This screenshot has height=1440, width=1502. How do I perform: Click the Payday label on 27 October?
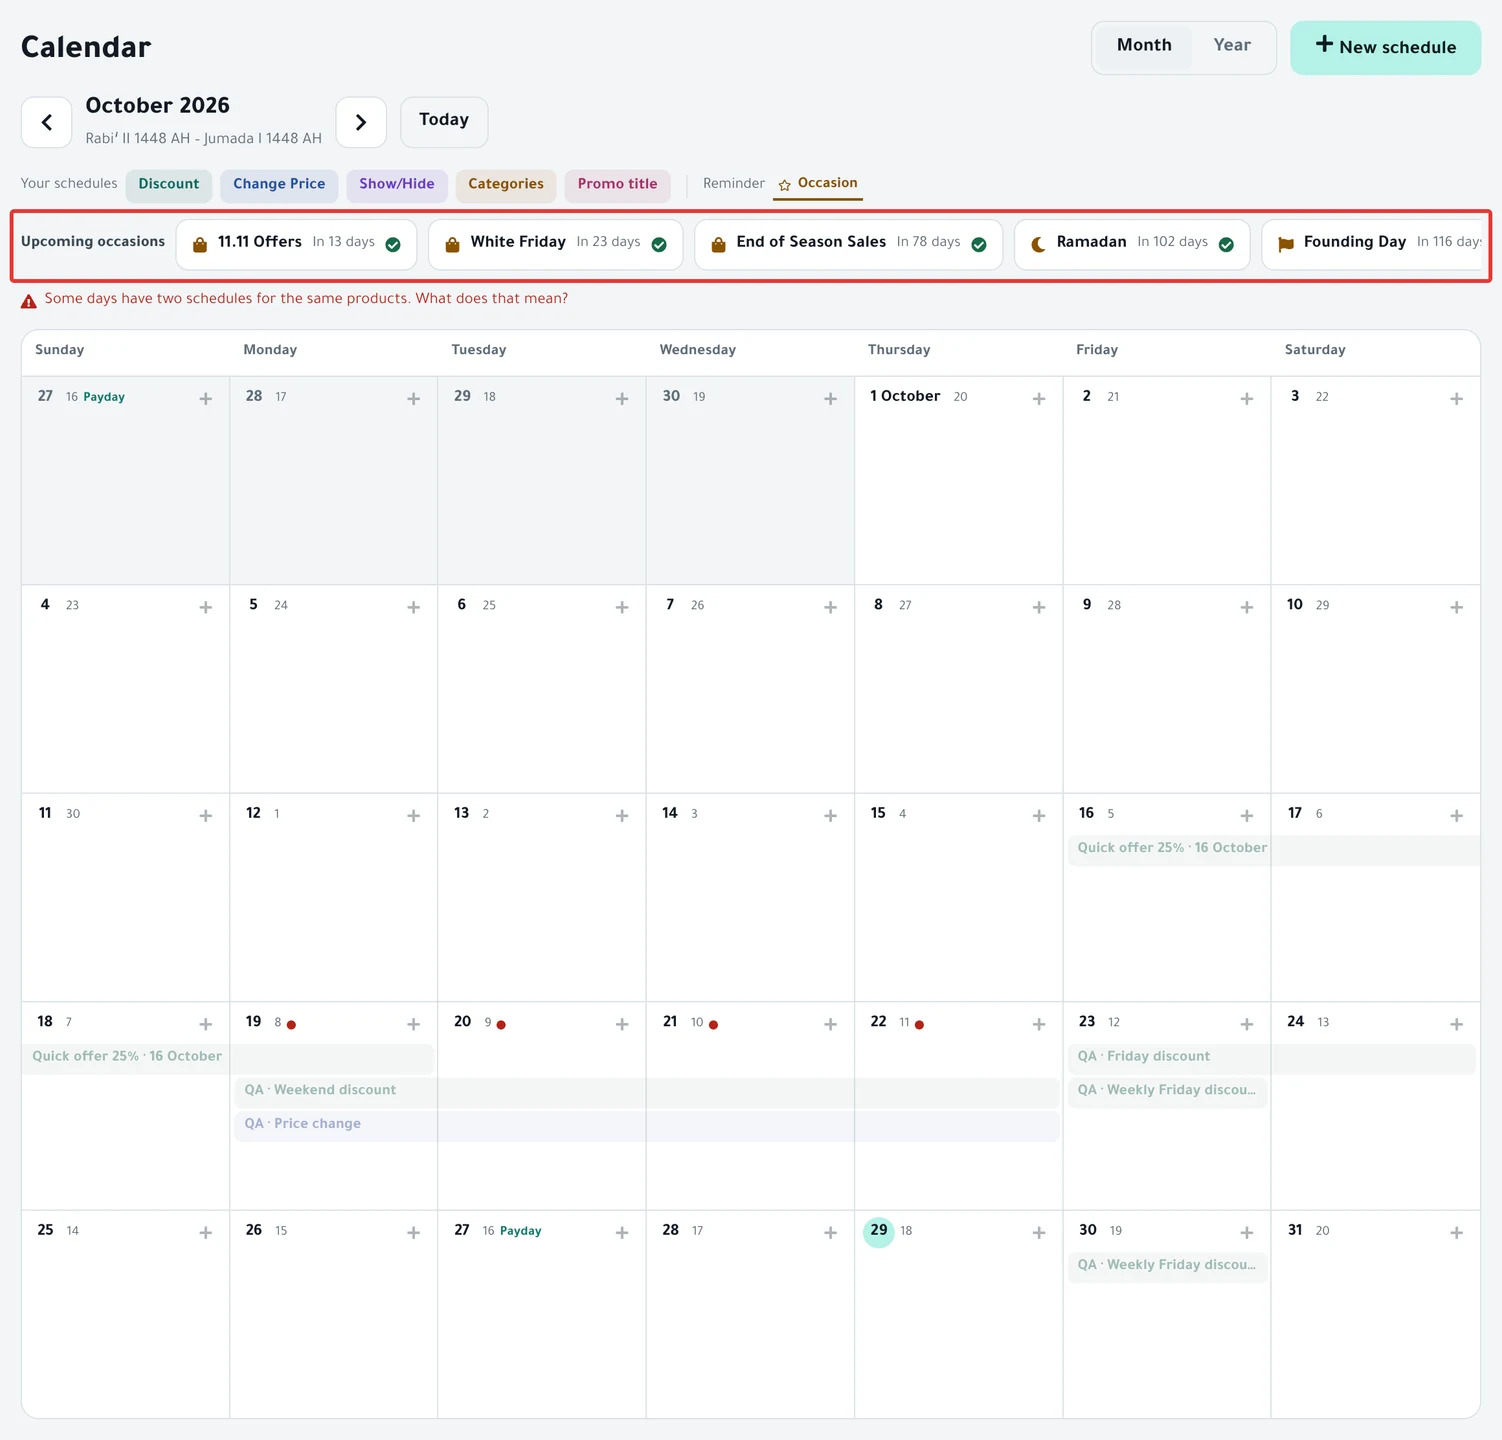(521, 1232)
